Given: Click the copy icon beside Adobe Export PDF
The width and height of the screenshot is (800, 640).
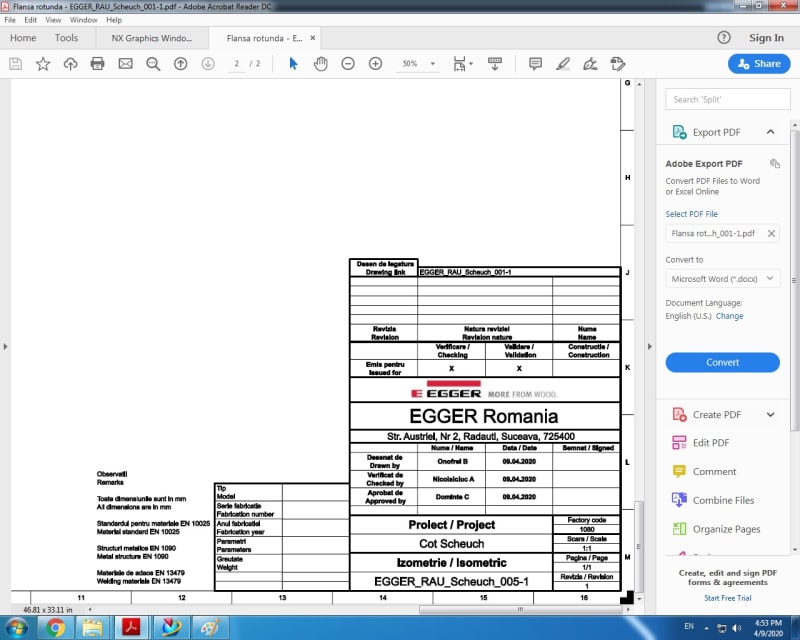Looking at the screenshot, I should 775,164.
